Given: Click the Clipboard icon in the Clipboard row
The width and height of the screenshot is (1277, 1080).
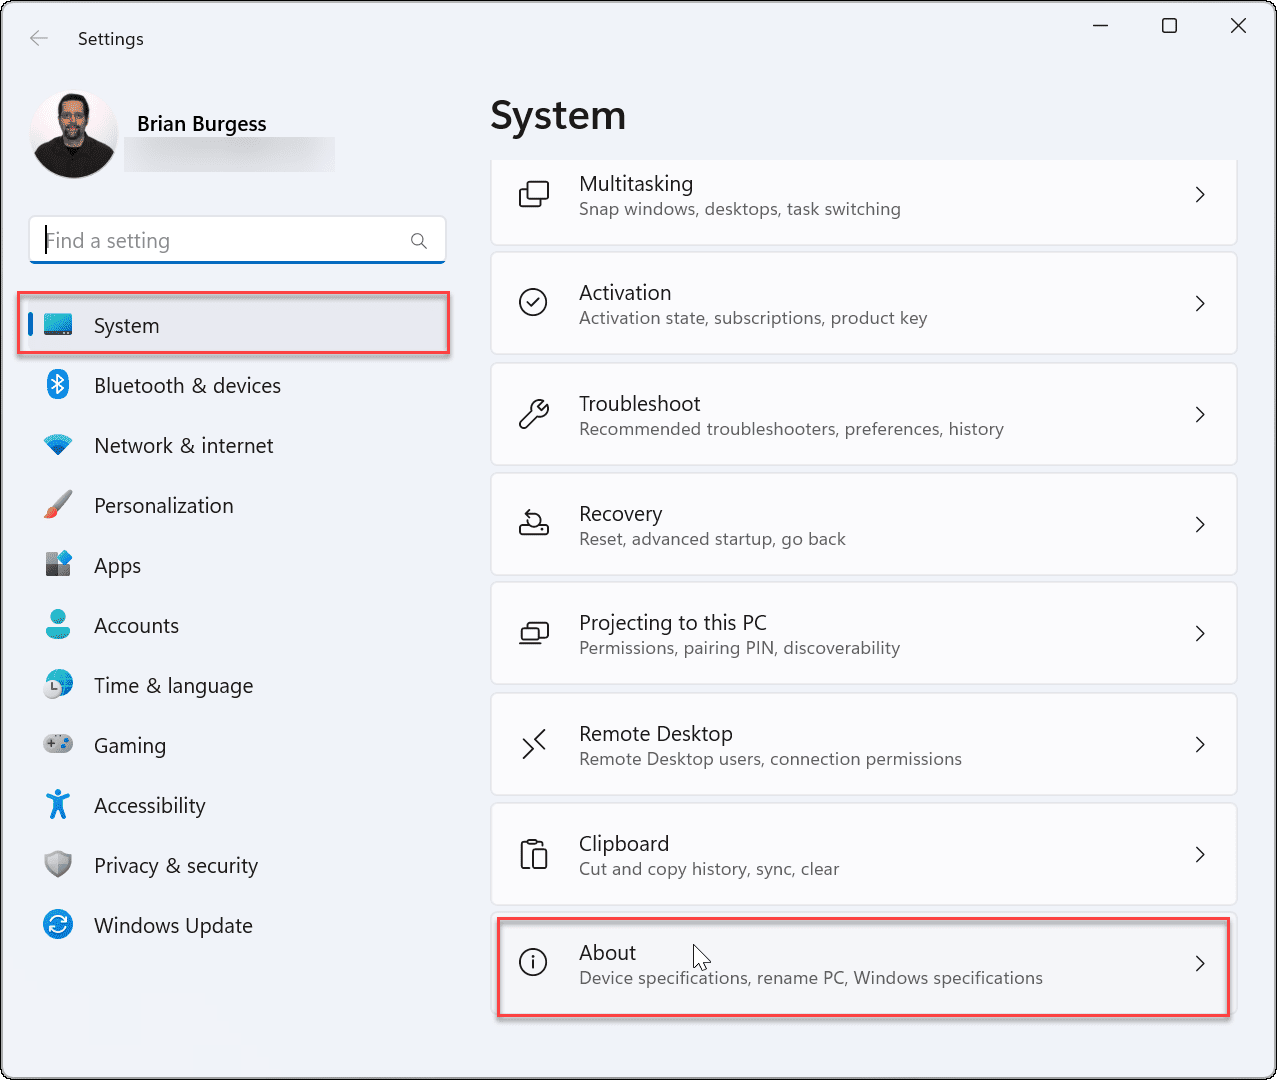Looking at the screenshot, I should (x=533, y=854).
